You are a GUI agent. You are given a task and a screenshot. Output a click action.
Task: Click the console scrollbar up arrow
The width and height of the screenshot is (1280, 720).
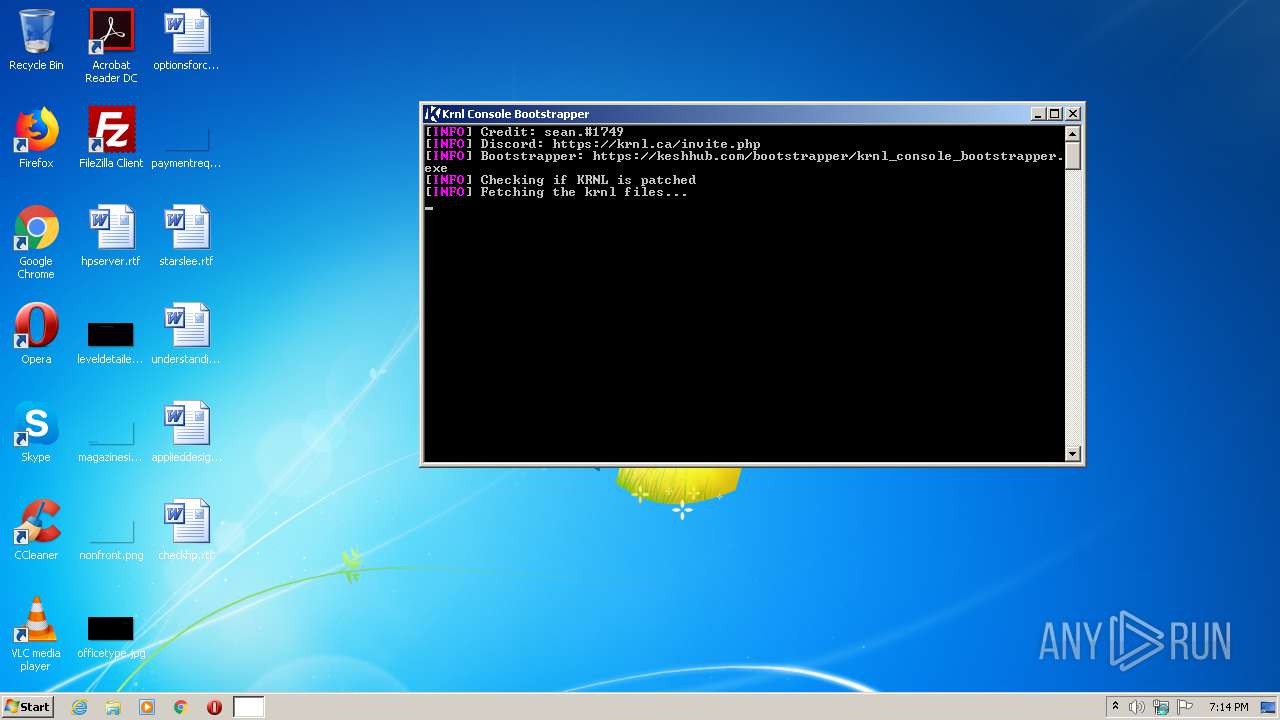pos(1073,133)
